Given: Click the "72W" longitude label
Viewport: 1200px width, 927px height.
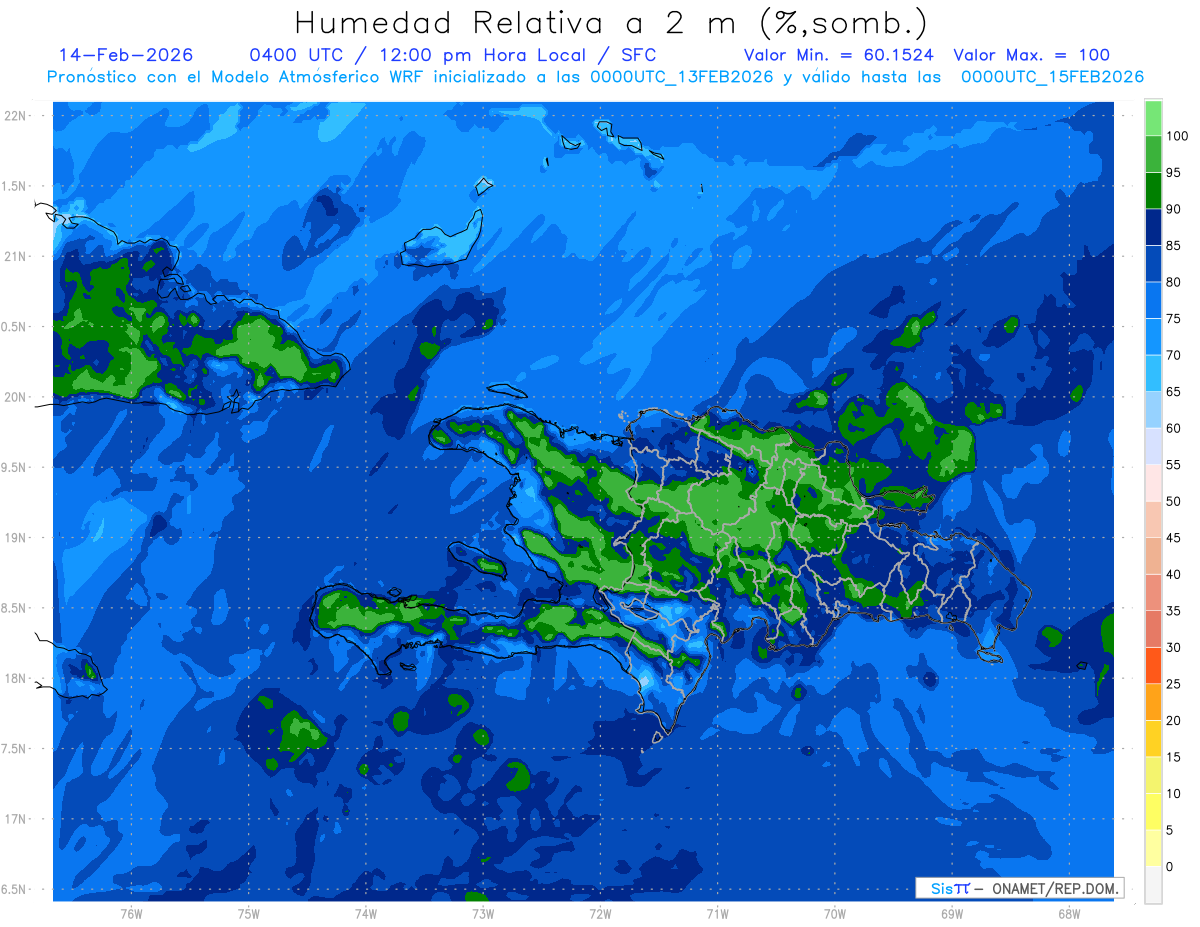Looking at the screenshot, I should pos(600,913).
